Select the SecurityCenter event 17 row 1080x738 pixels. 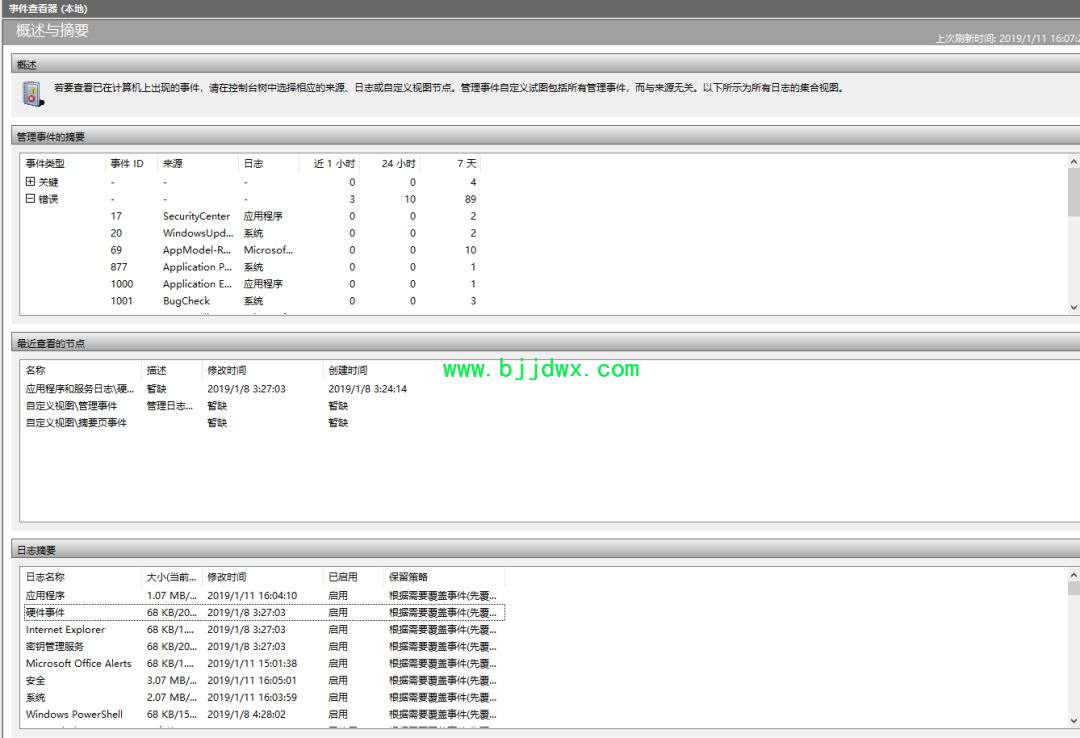[x=251, y=216]
